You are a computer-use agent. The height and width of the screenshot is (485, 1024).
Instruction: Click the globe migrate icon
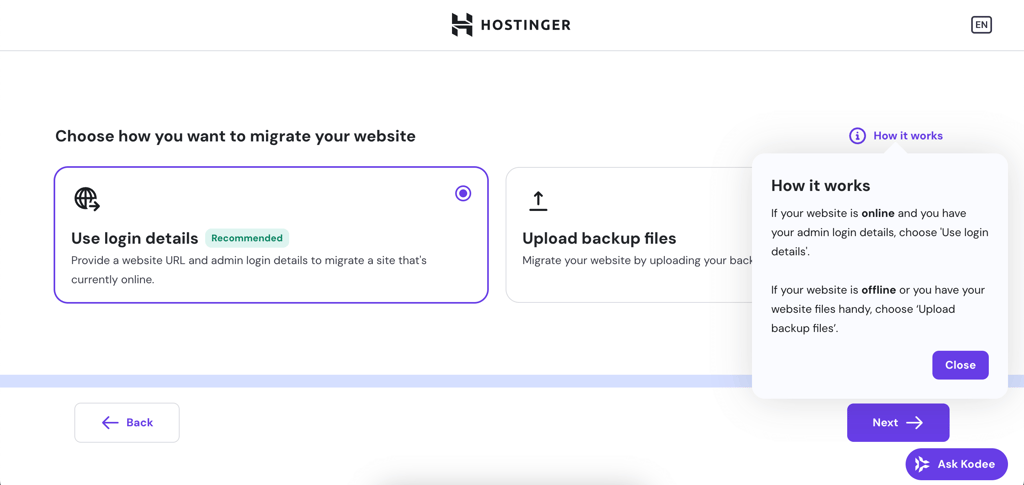pos(87,199)
